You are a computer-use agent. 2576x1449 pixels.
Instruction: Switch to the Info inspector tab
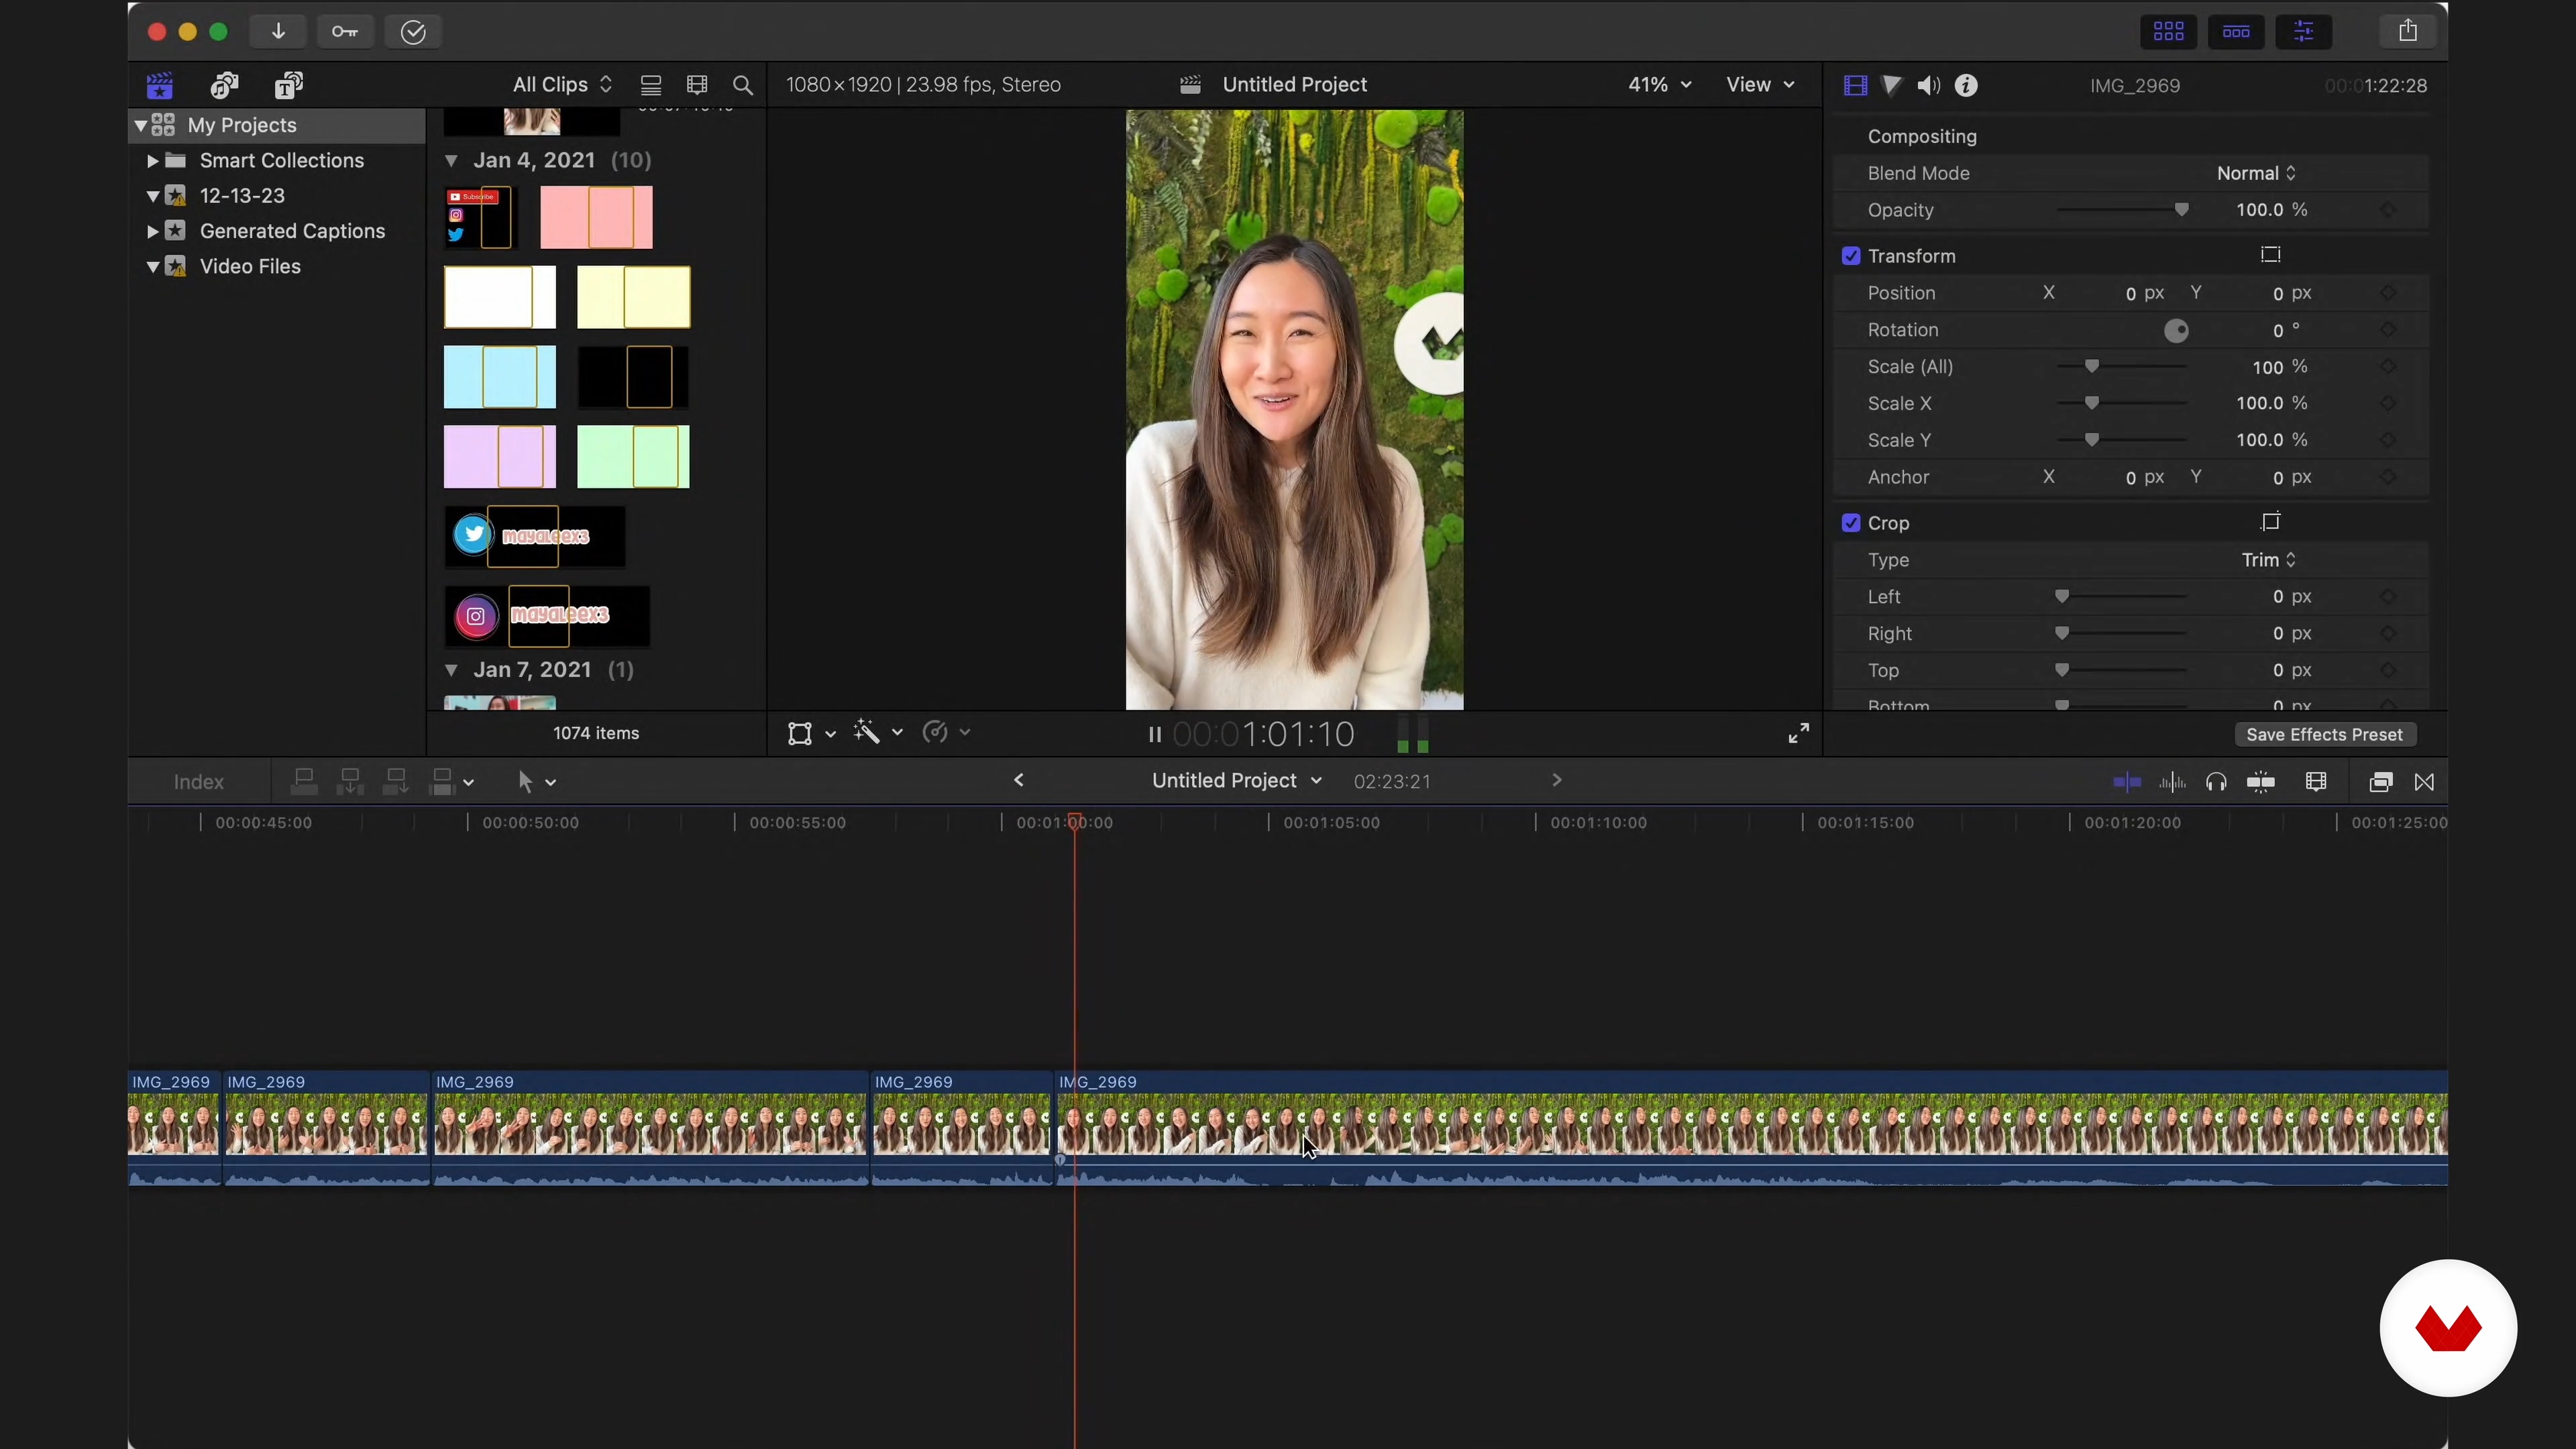coord(1966,86)
